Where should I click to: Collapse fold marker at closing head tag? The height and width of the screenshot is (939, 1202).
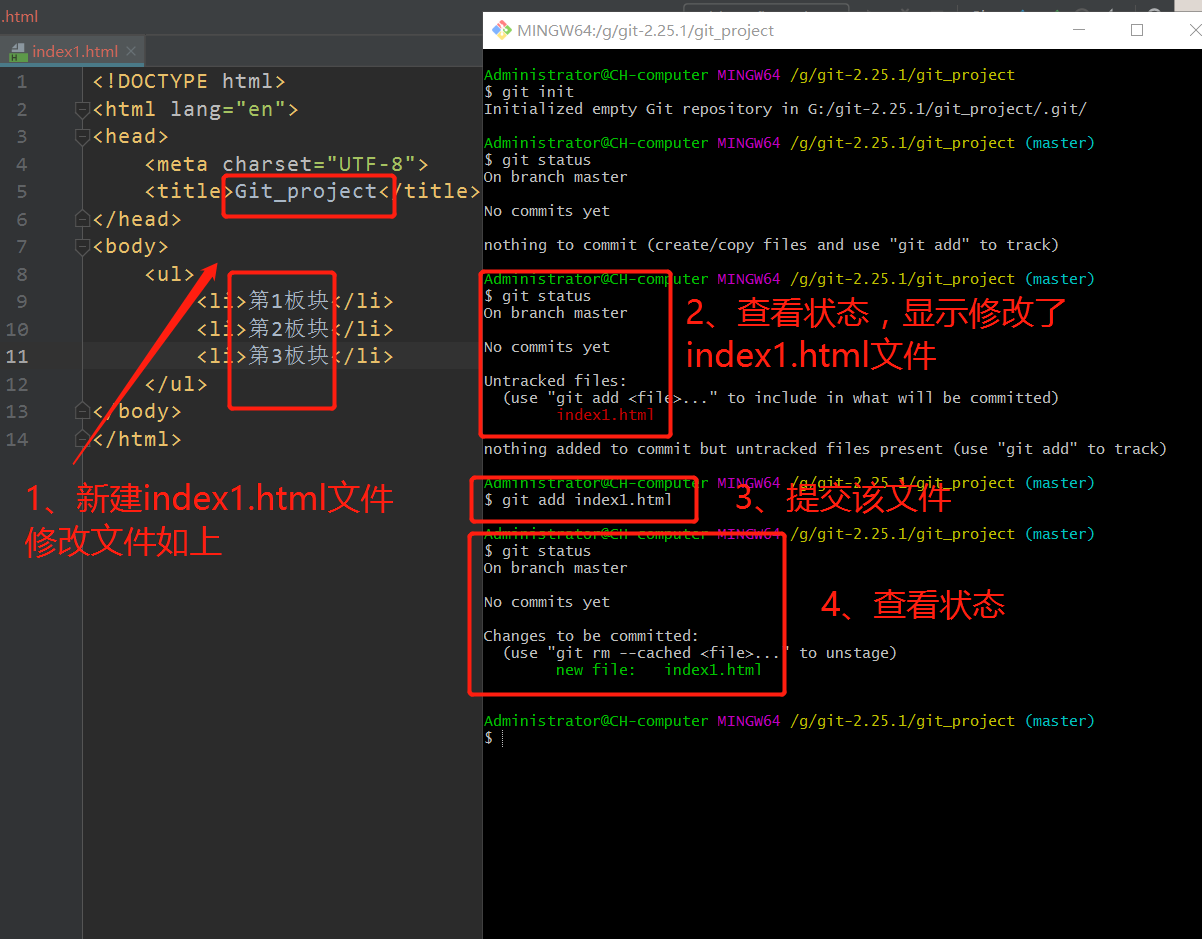point(83,219)
